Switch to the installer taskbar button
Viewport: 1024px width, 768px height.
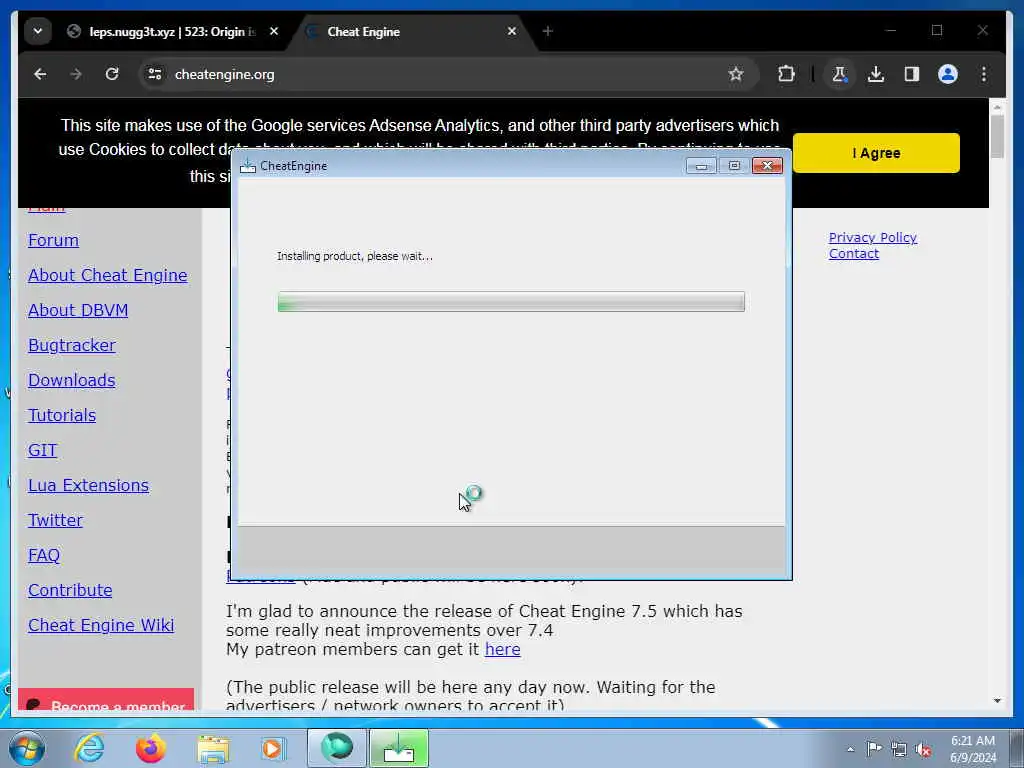click(399, 748)
